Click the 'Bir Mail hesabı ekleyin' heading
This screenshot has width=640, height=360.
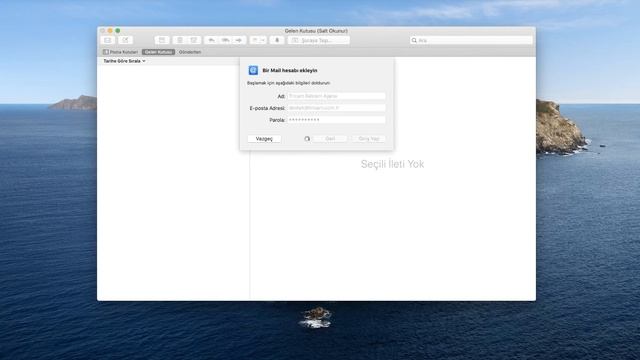pos(290,70)
